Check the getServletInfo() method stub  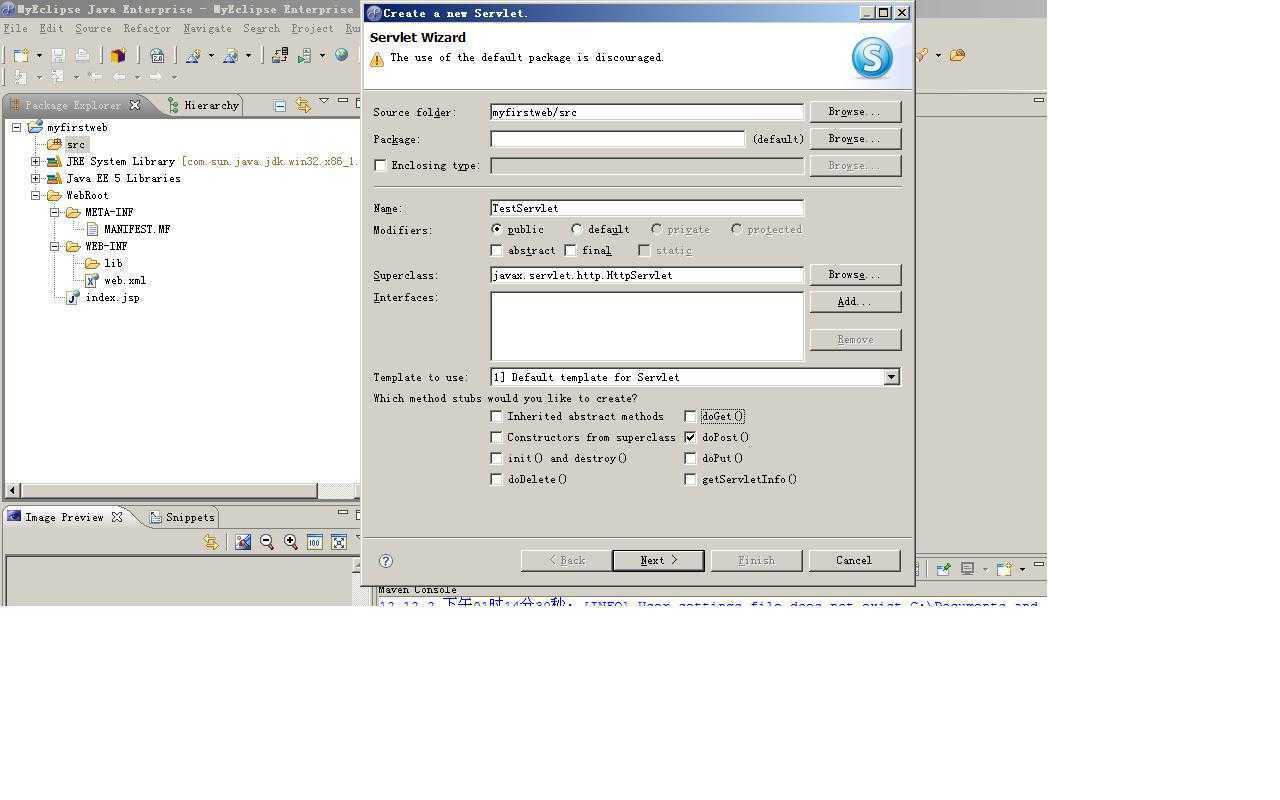(691, 479)
